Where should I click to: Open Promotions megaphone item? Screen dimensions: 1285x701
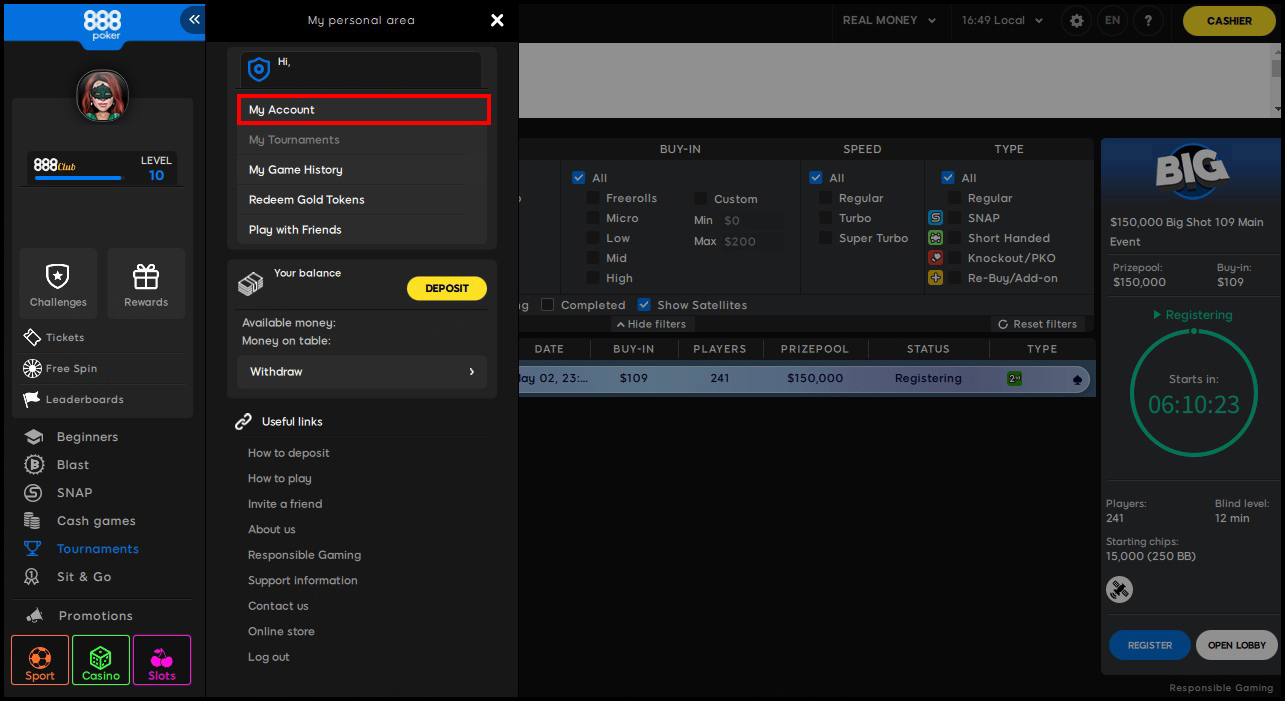pos(80,616)
